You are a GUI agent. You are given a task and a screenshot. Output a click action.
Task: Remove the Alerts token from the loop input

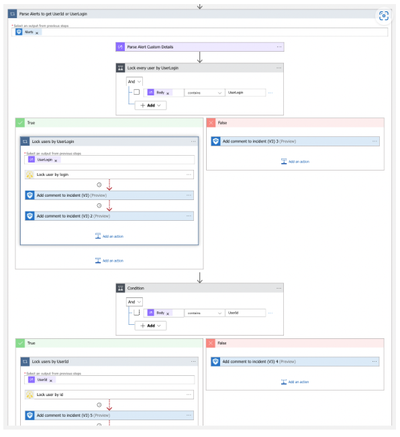tap(37, 33)
